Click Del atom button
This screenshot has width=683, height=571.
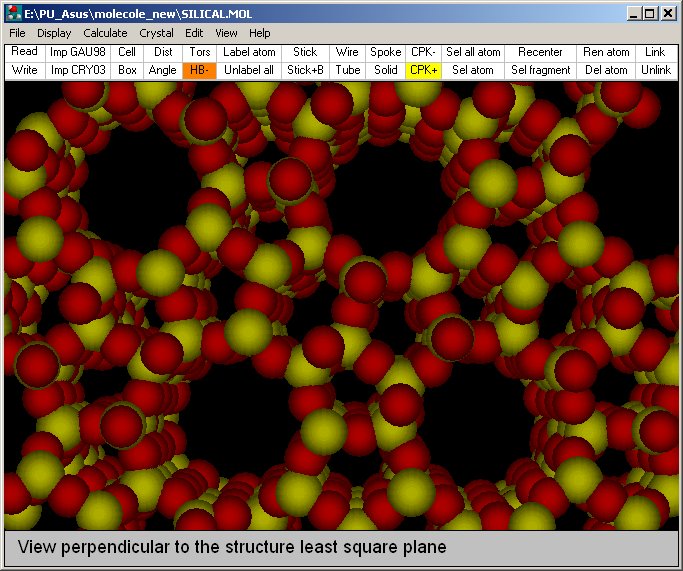click(606, 70)
